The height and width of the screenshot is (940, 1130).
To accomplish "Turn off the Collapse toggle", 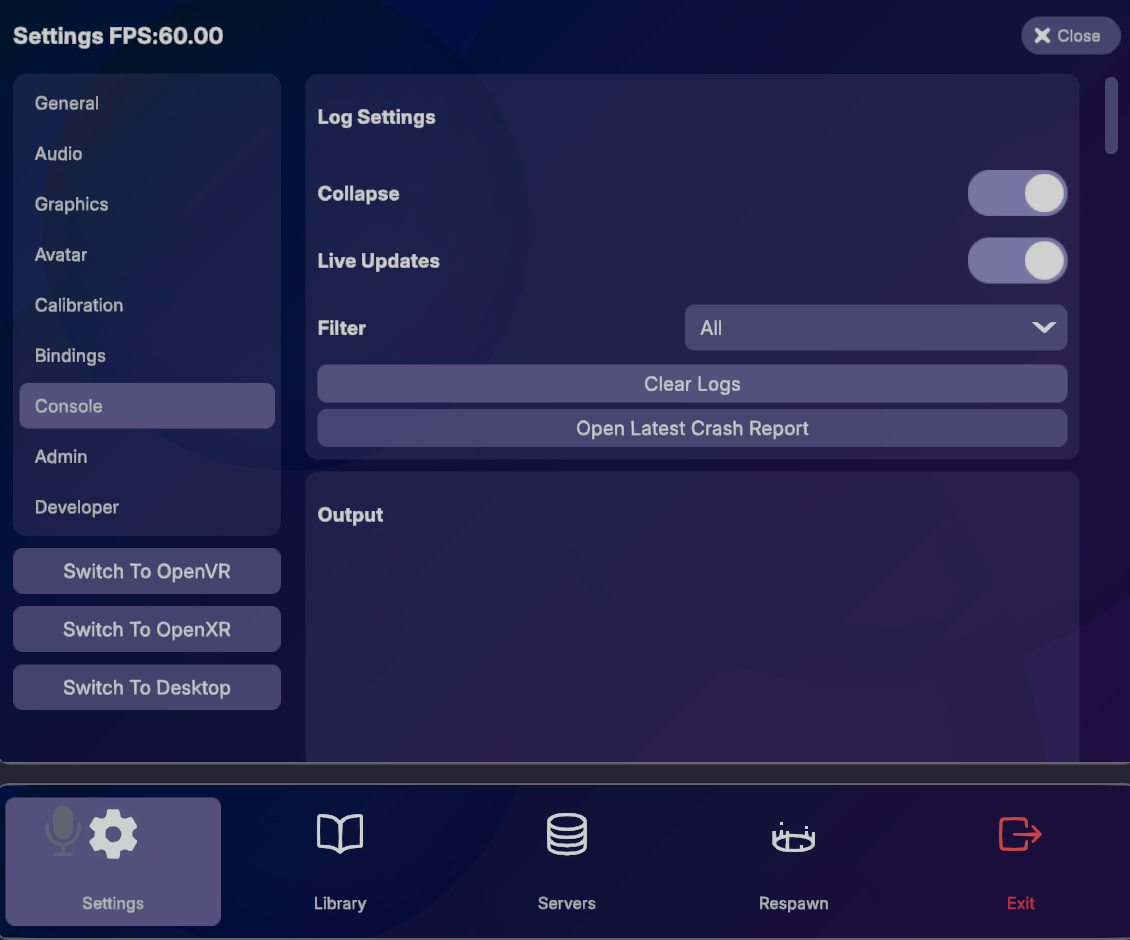I will [x=1017, y=192].
